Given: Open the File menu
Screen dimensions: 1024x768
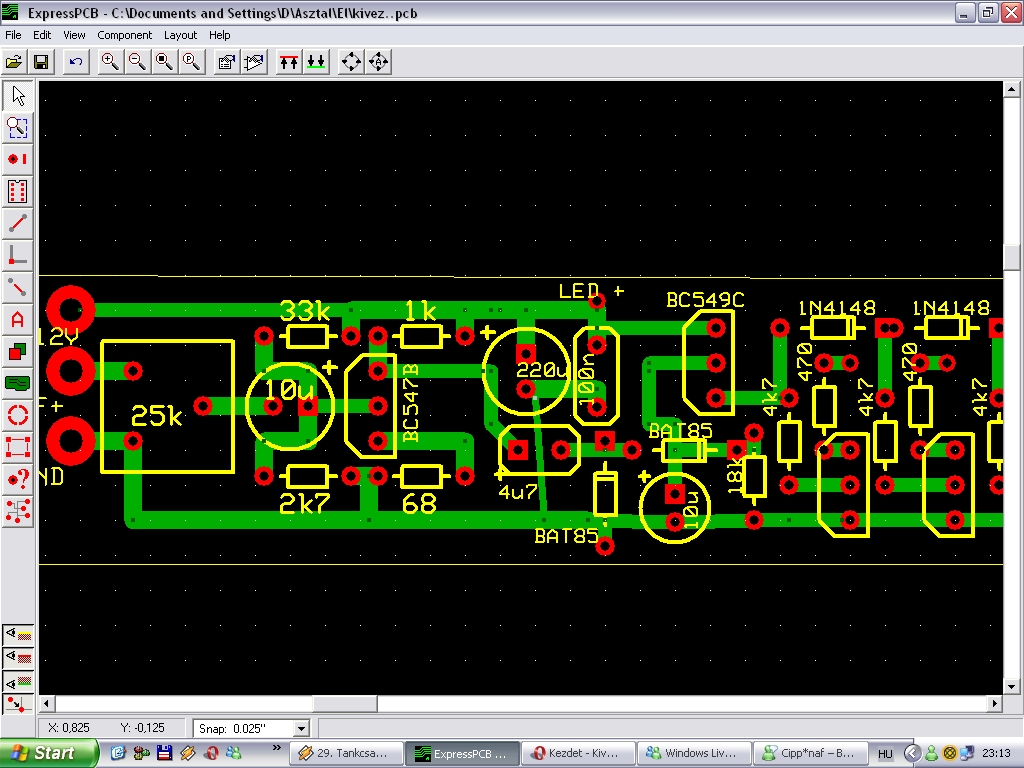Looking at the screenshot, I should point(13,35).
